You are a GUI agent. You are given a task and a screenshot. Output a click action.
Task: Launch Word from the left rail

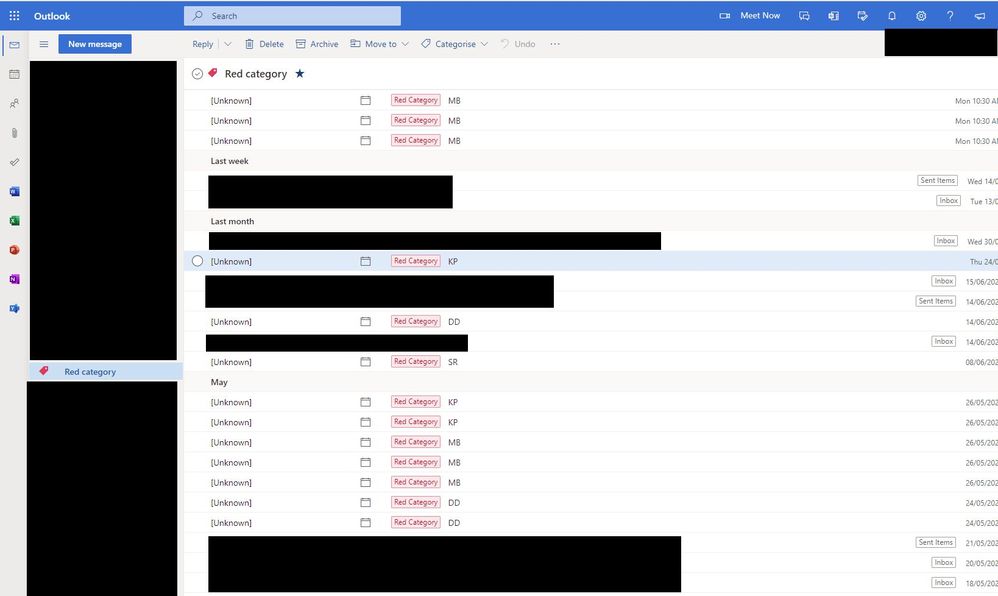pyautogui.click(x=14, y=192)
